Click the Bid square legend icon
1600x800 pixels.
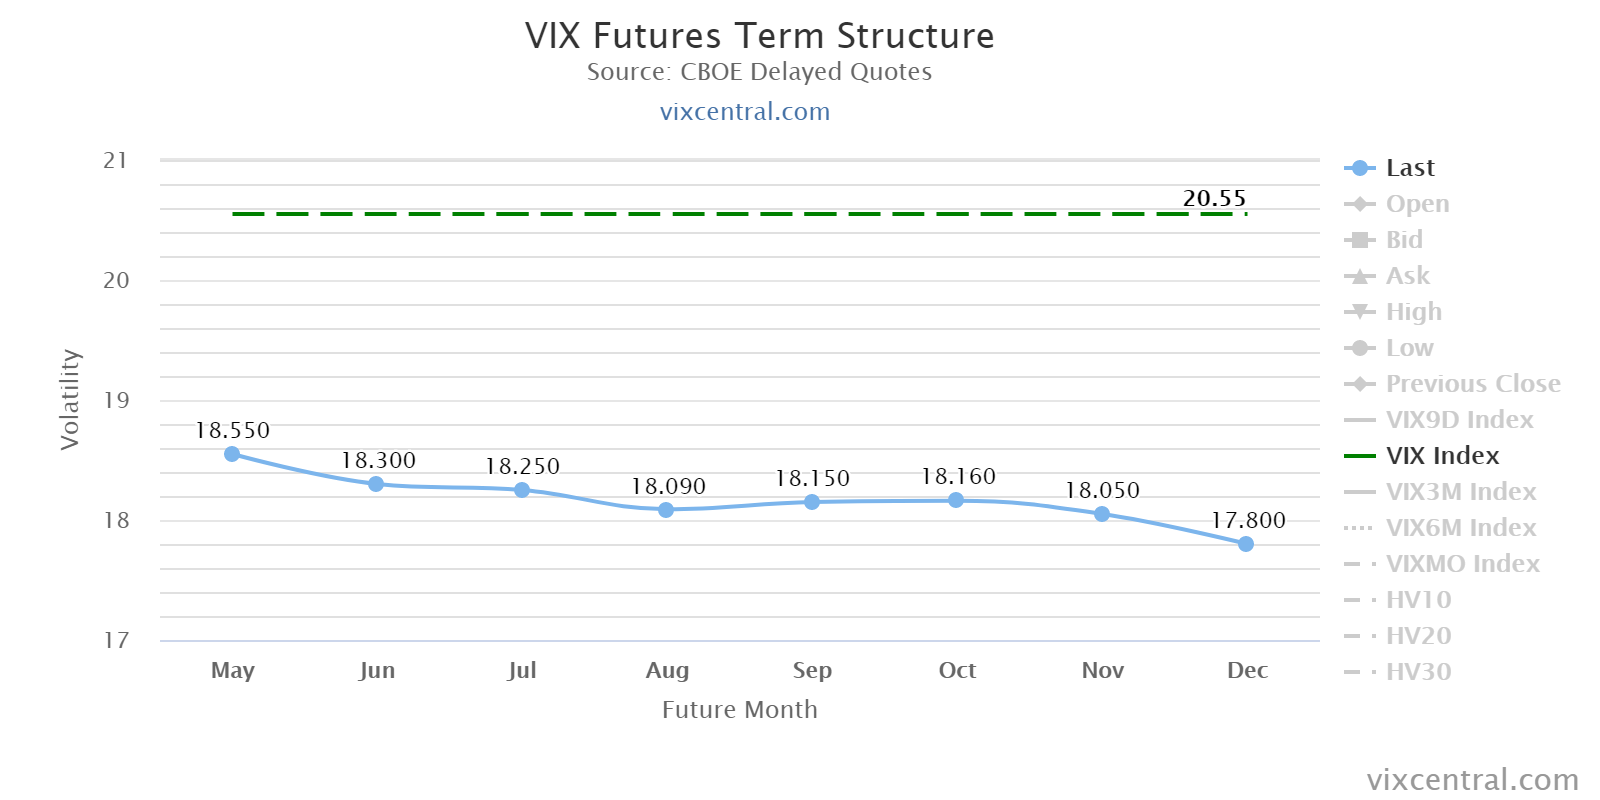coord(1359,240)
